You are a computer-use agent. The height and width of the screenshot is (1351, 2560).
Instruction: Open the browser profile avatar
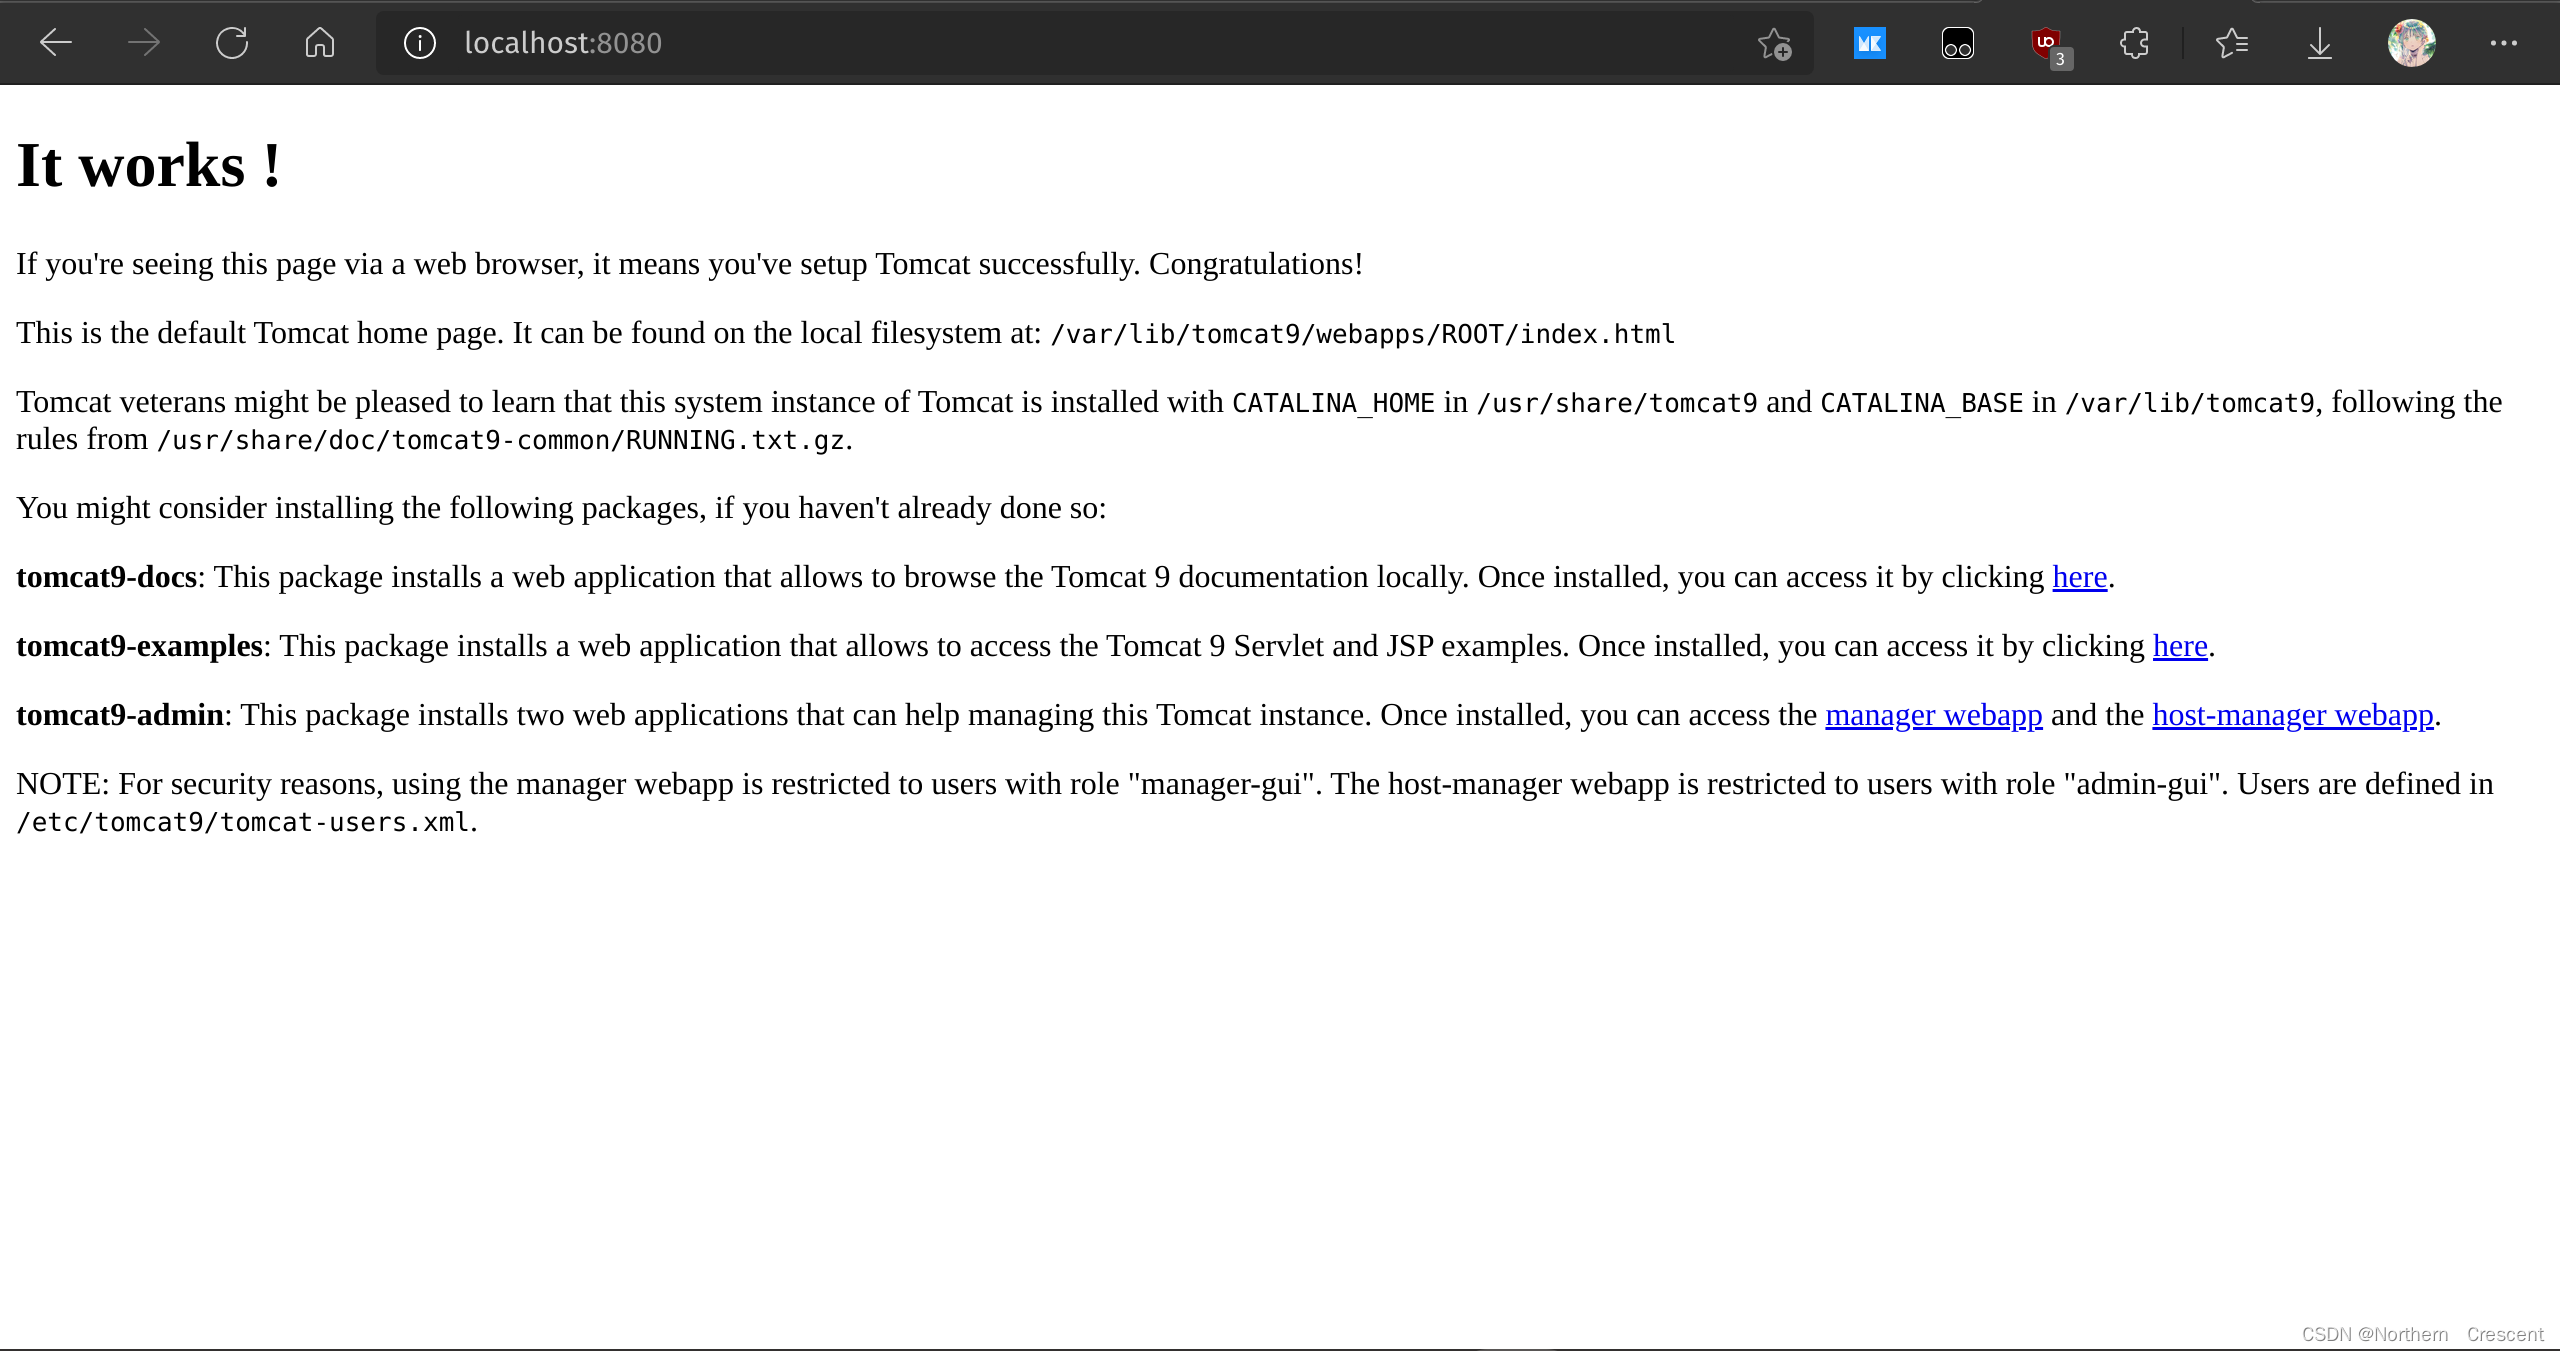click(2412, 42)
